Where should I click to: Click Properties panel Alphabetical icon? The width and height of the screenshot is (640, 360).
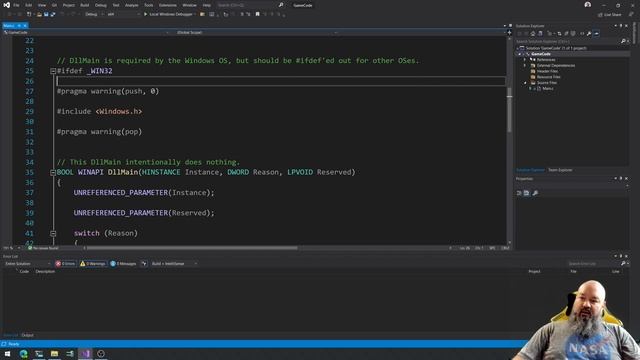point(527,193)
